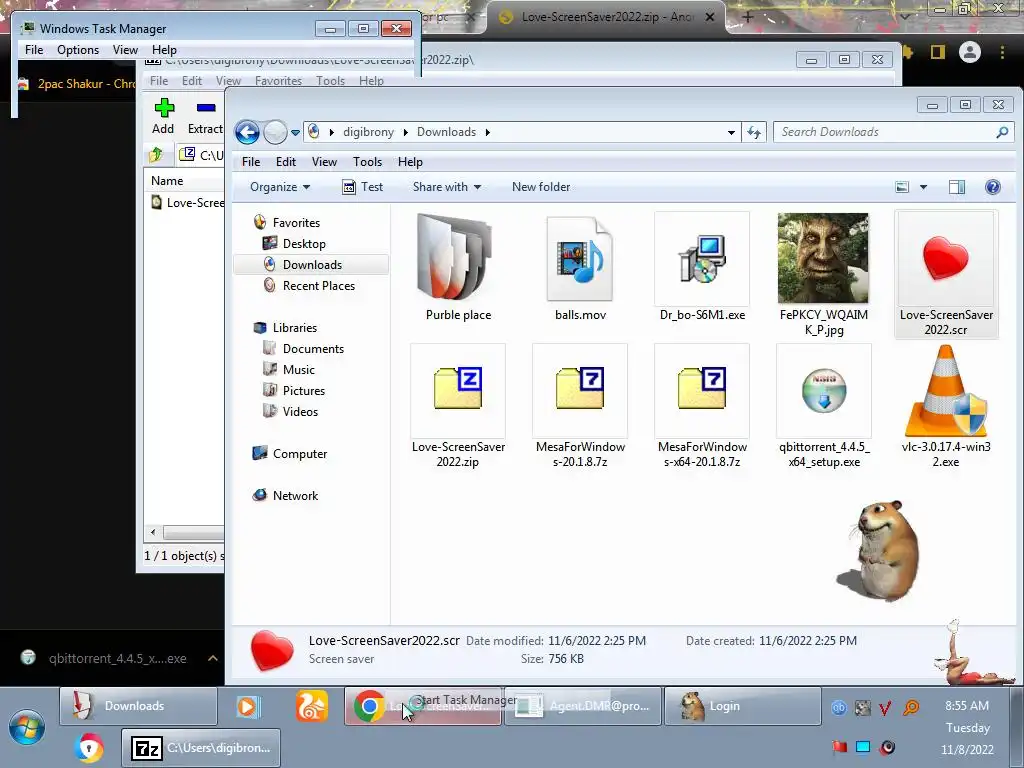Open Explorer help question mark icon

(993, 187)
